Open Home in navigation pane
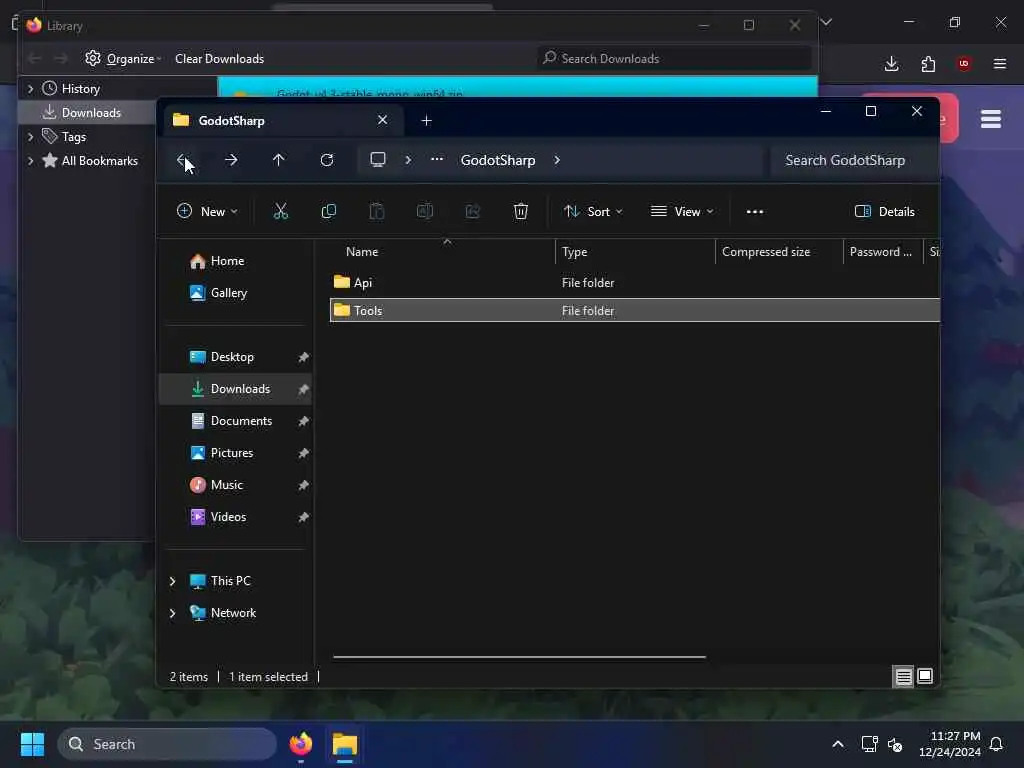This screenshot has width=1024, height=768. click(x=227, y=261)
